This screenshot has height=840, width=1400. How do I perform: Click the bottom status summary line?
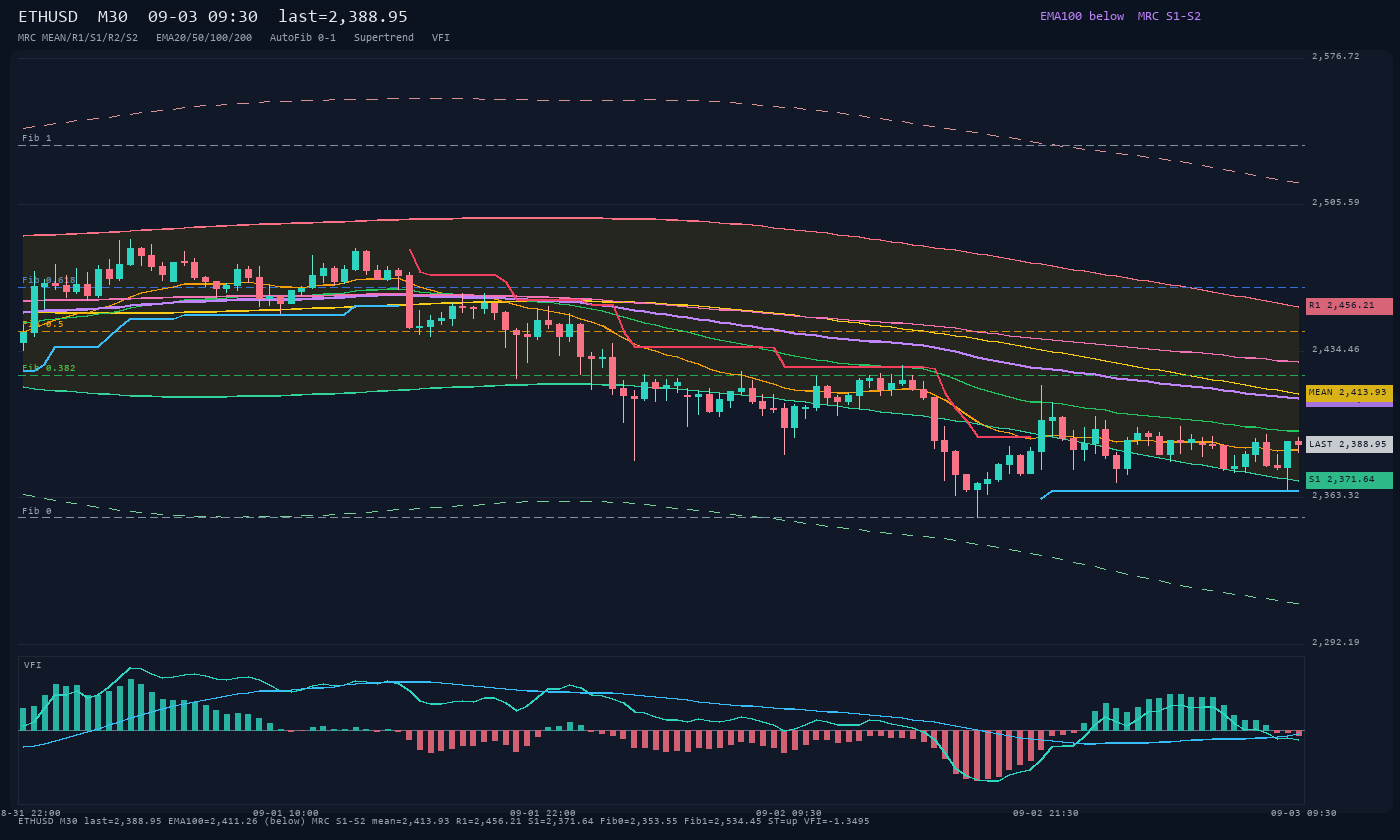coord(444,821)
